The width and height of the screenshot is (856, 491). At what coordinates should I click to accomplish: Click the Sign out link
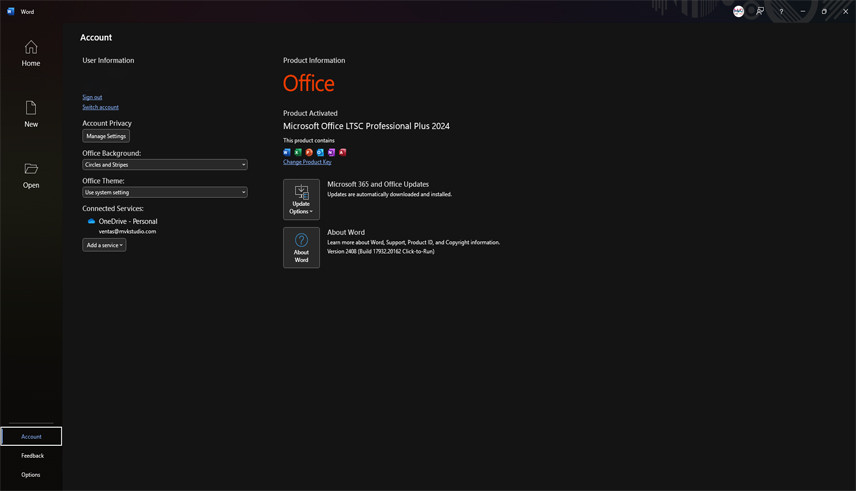coord(92,97)
